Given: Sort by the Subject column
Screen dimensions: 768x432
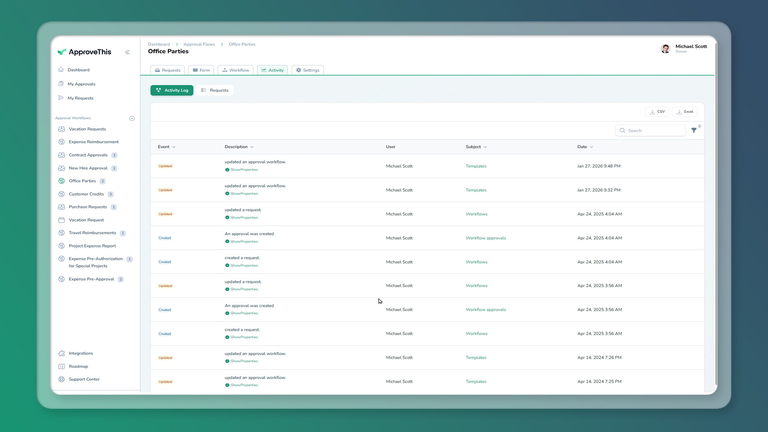Looking at the screenshot, I should click(x=476, y=147).
